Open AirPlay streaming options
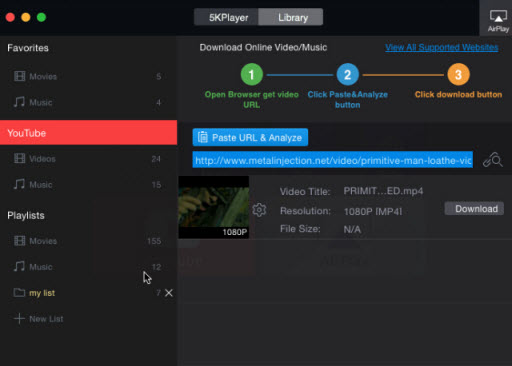The height and width of the screenshot is (366, 512). click(x=498, y=19)
